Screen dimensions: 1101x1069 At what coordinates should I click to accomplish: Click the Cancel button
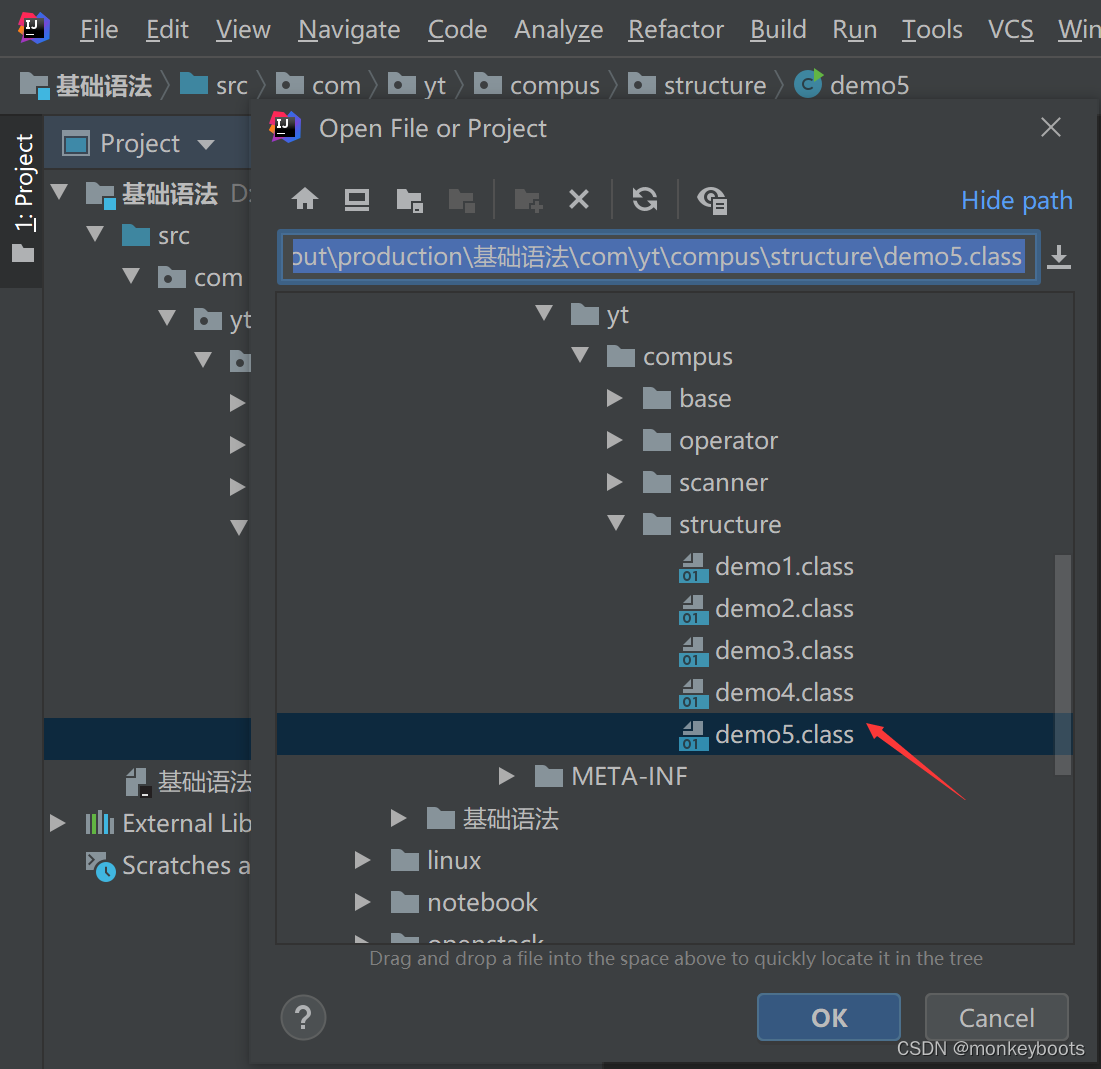pyautogui.click(x=996, y=1017)
